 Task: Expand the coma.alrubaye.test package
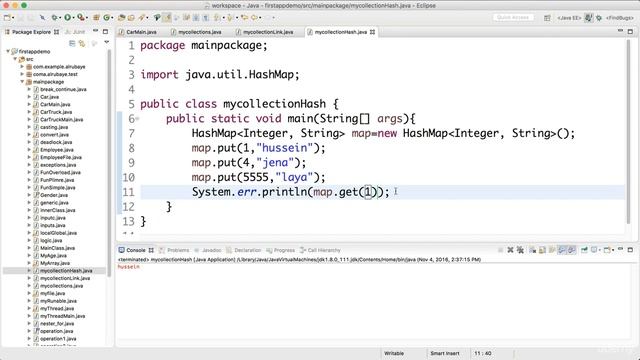tap(22, 74)
